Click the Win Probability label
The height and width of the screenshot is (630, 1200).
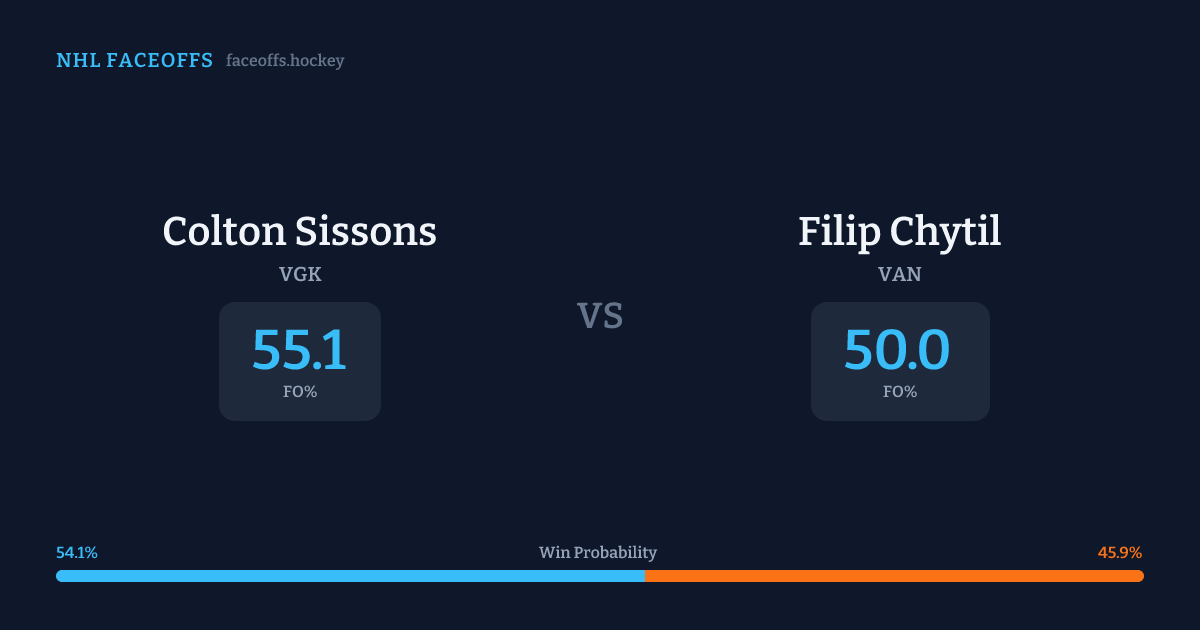pos(598,553)
